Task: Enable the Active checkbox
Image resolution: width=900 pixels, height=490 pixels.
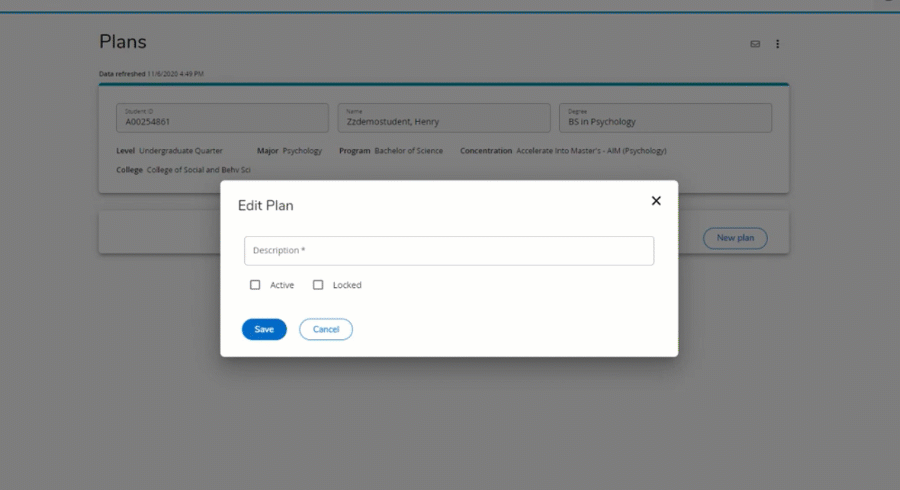Action: 255,285
